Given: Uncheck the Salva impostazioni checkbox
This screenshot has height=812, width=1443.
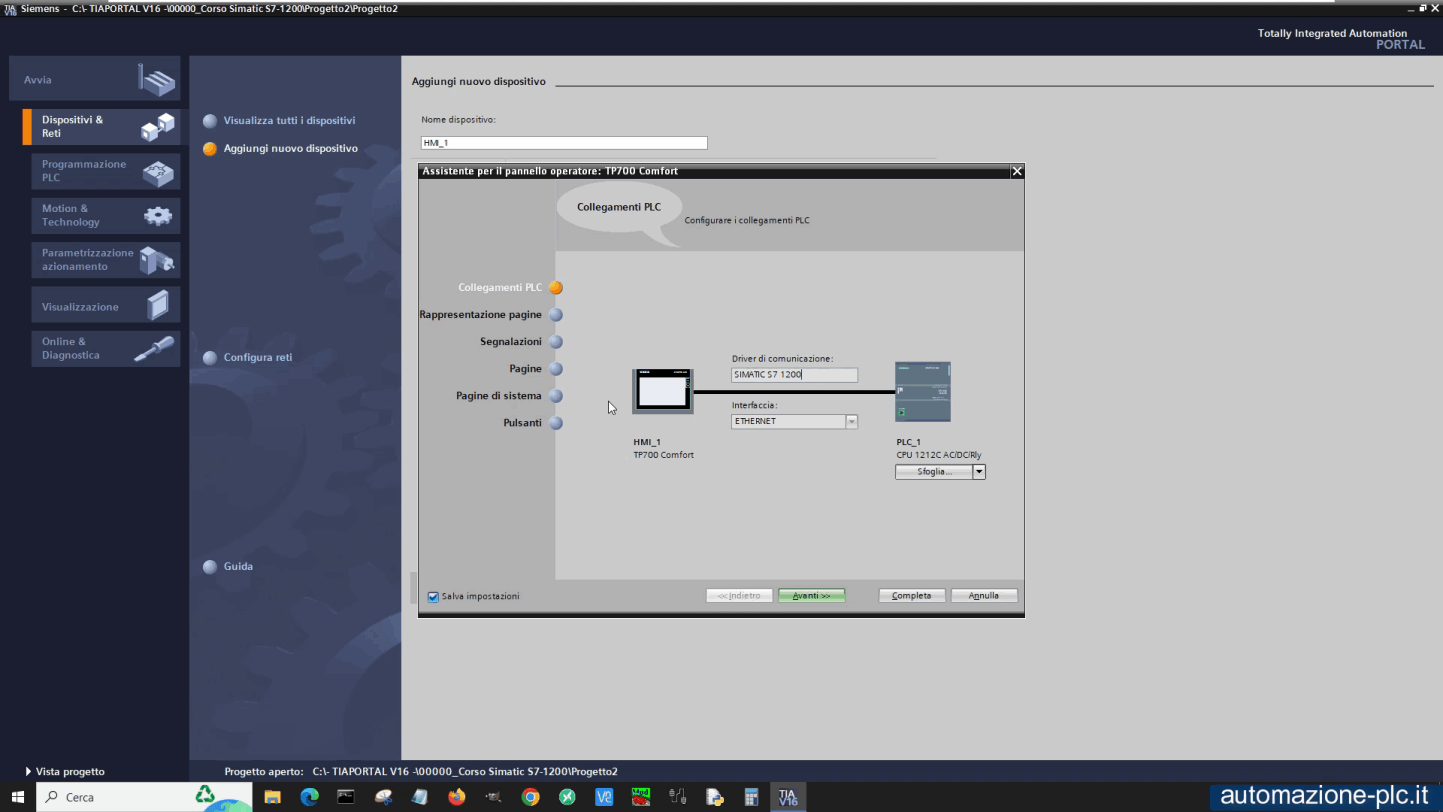Looking at the screenshot, I should click(x=432, y=596).
